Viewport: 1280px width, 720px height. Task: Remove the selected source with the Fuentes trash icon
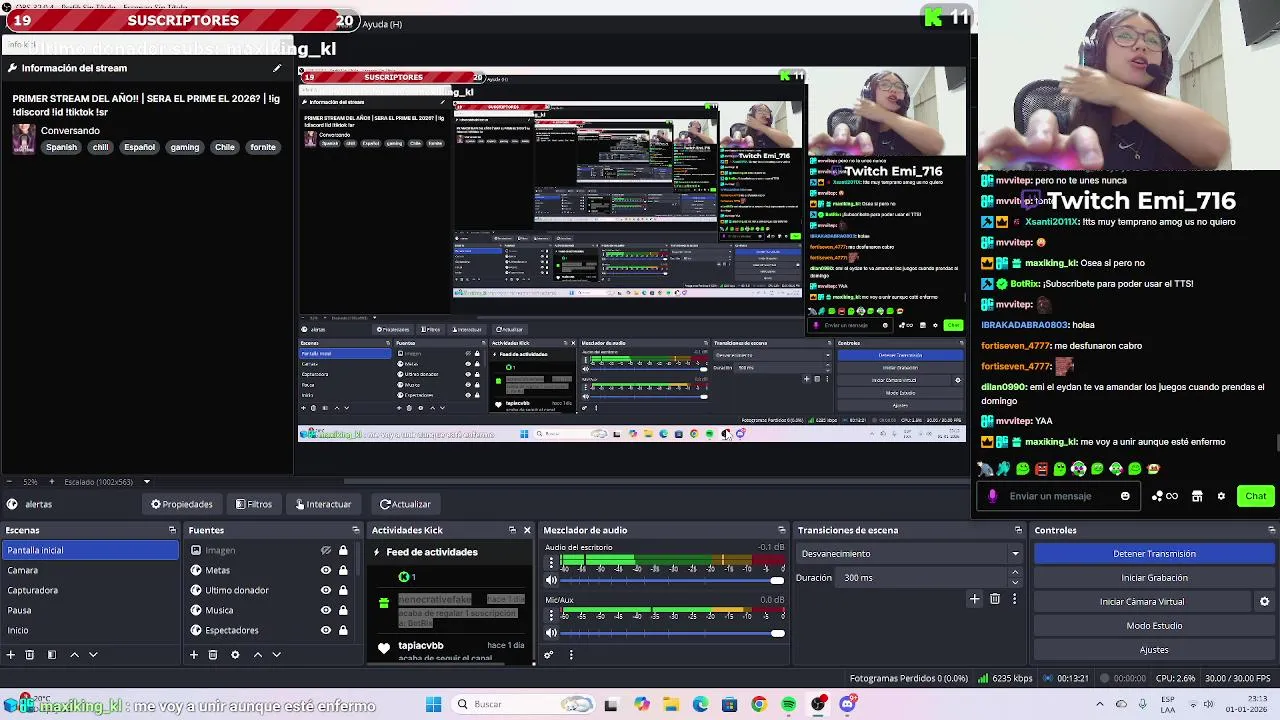click(213, 655)
